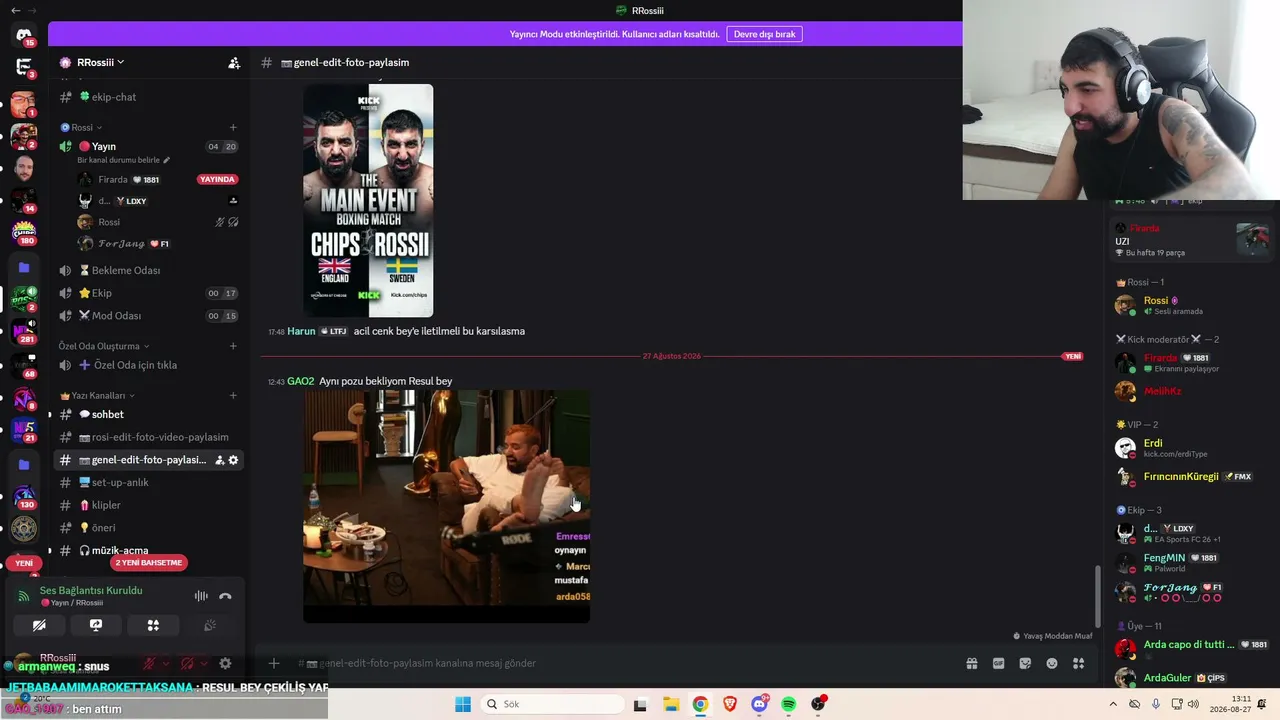Open the GIF picker
Screen dimensions: 1280x720
[x=998, y=663]
